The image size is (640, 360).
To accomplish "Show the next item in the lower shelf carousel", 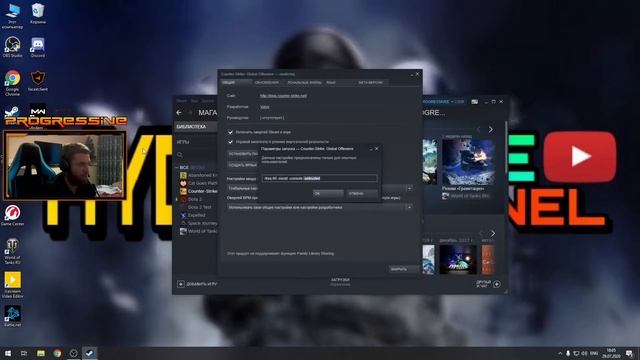I will tap(493, 233).
